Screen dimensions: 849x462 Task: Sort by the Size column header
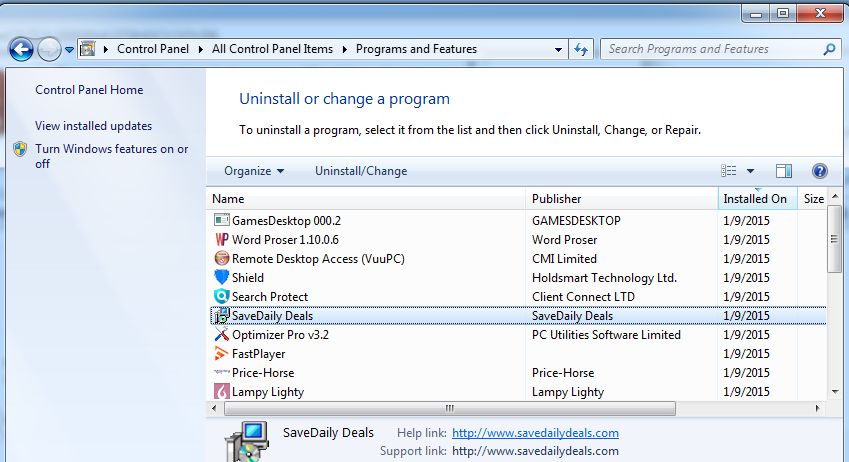[813, 199]
